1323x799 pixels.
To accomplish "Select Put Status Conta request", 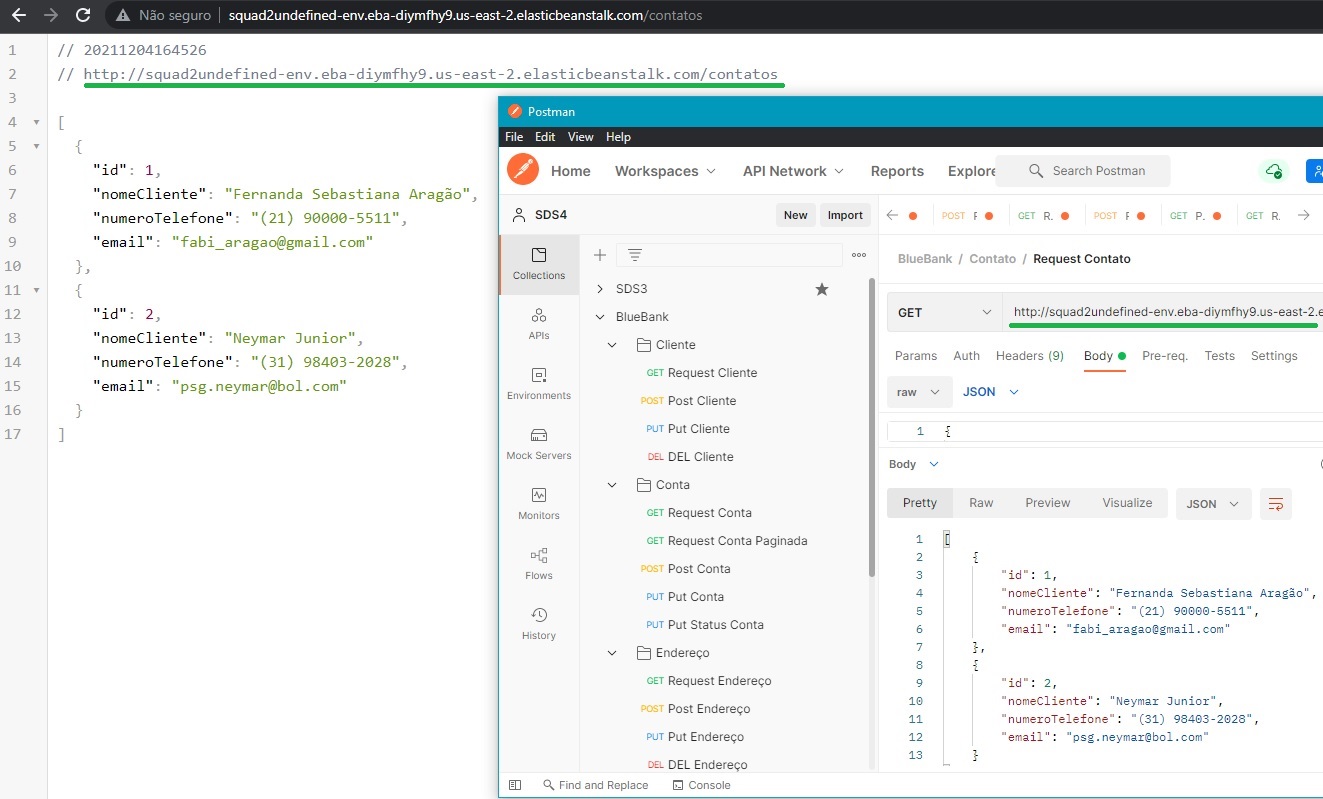I will (715, 625).
